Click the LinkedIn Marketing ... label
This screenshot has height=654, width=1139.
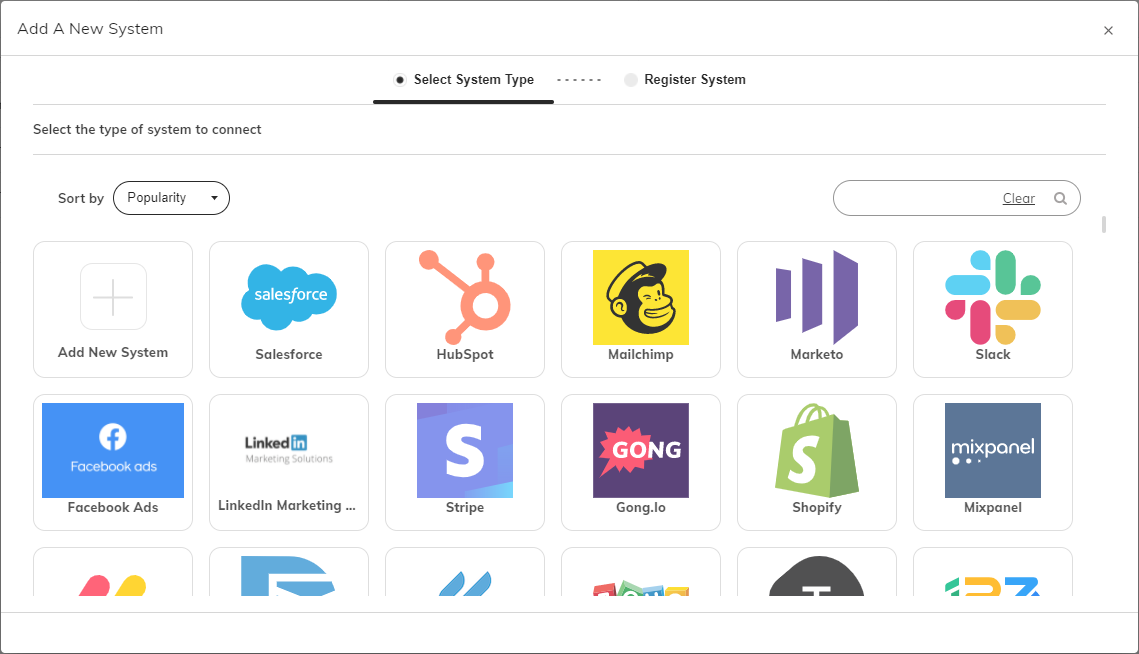click(287, 506)
